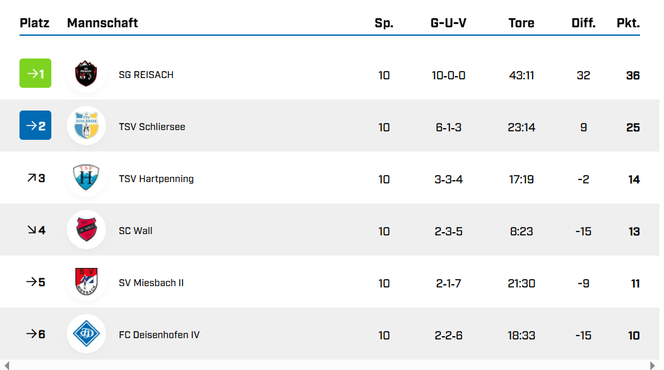The height and width of the screenshot is (370, 664).
Task: Click the SG Reisach club crest
Action: pyautogui.click(x=86, y=74)
